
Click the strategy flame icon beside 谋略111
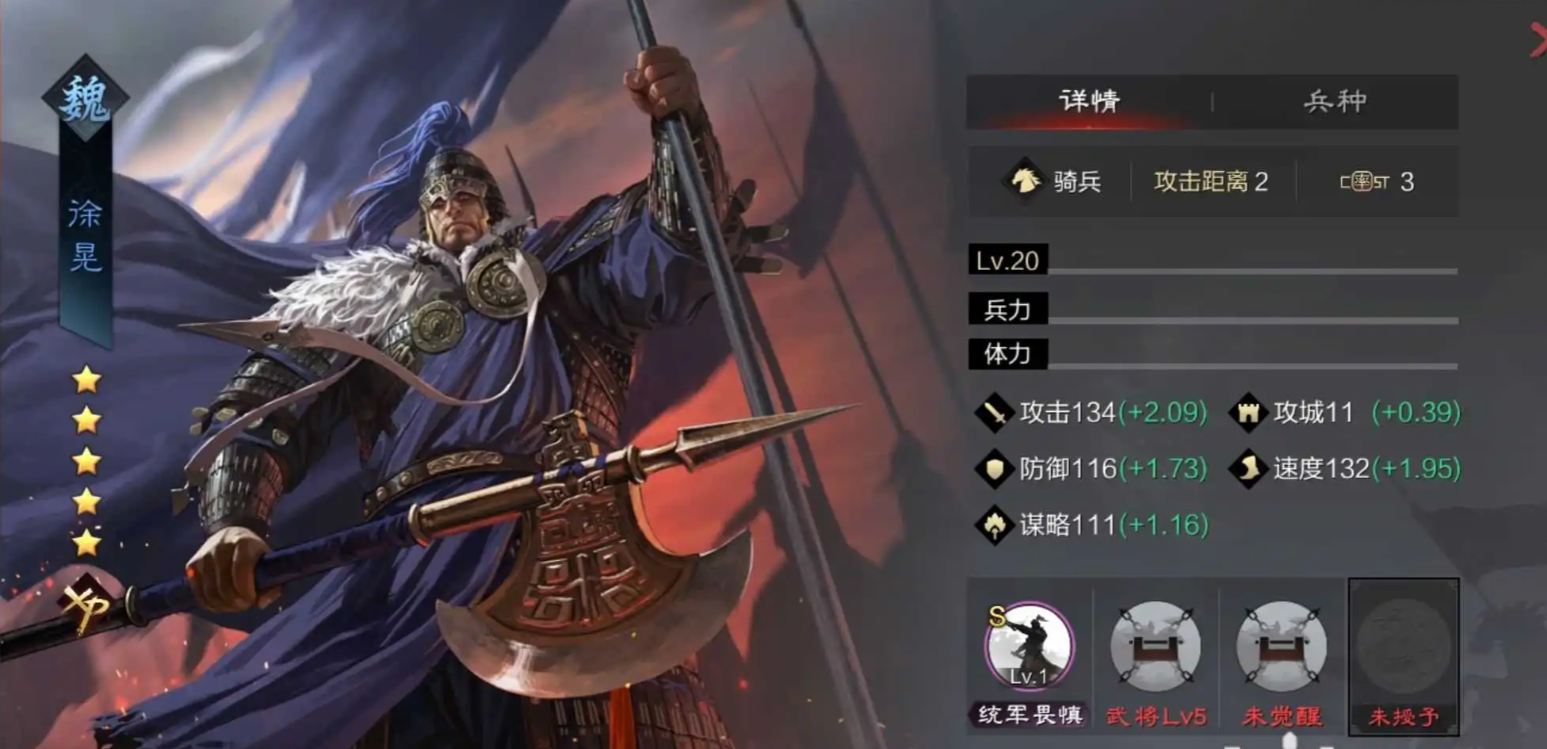pos(995,524)
